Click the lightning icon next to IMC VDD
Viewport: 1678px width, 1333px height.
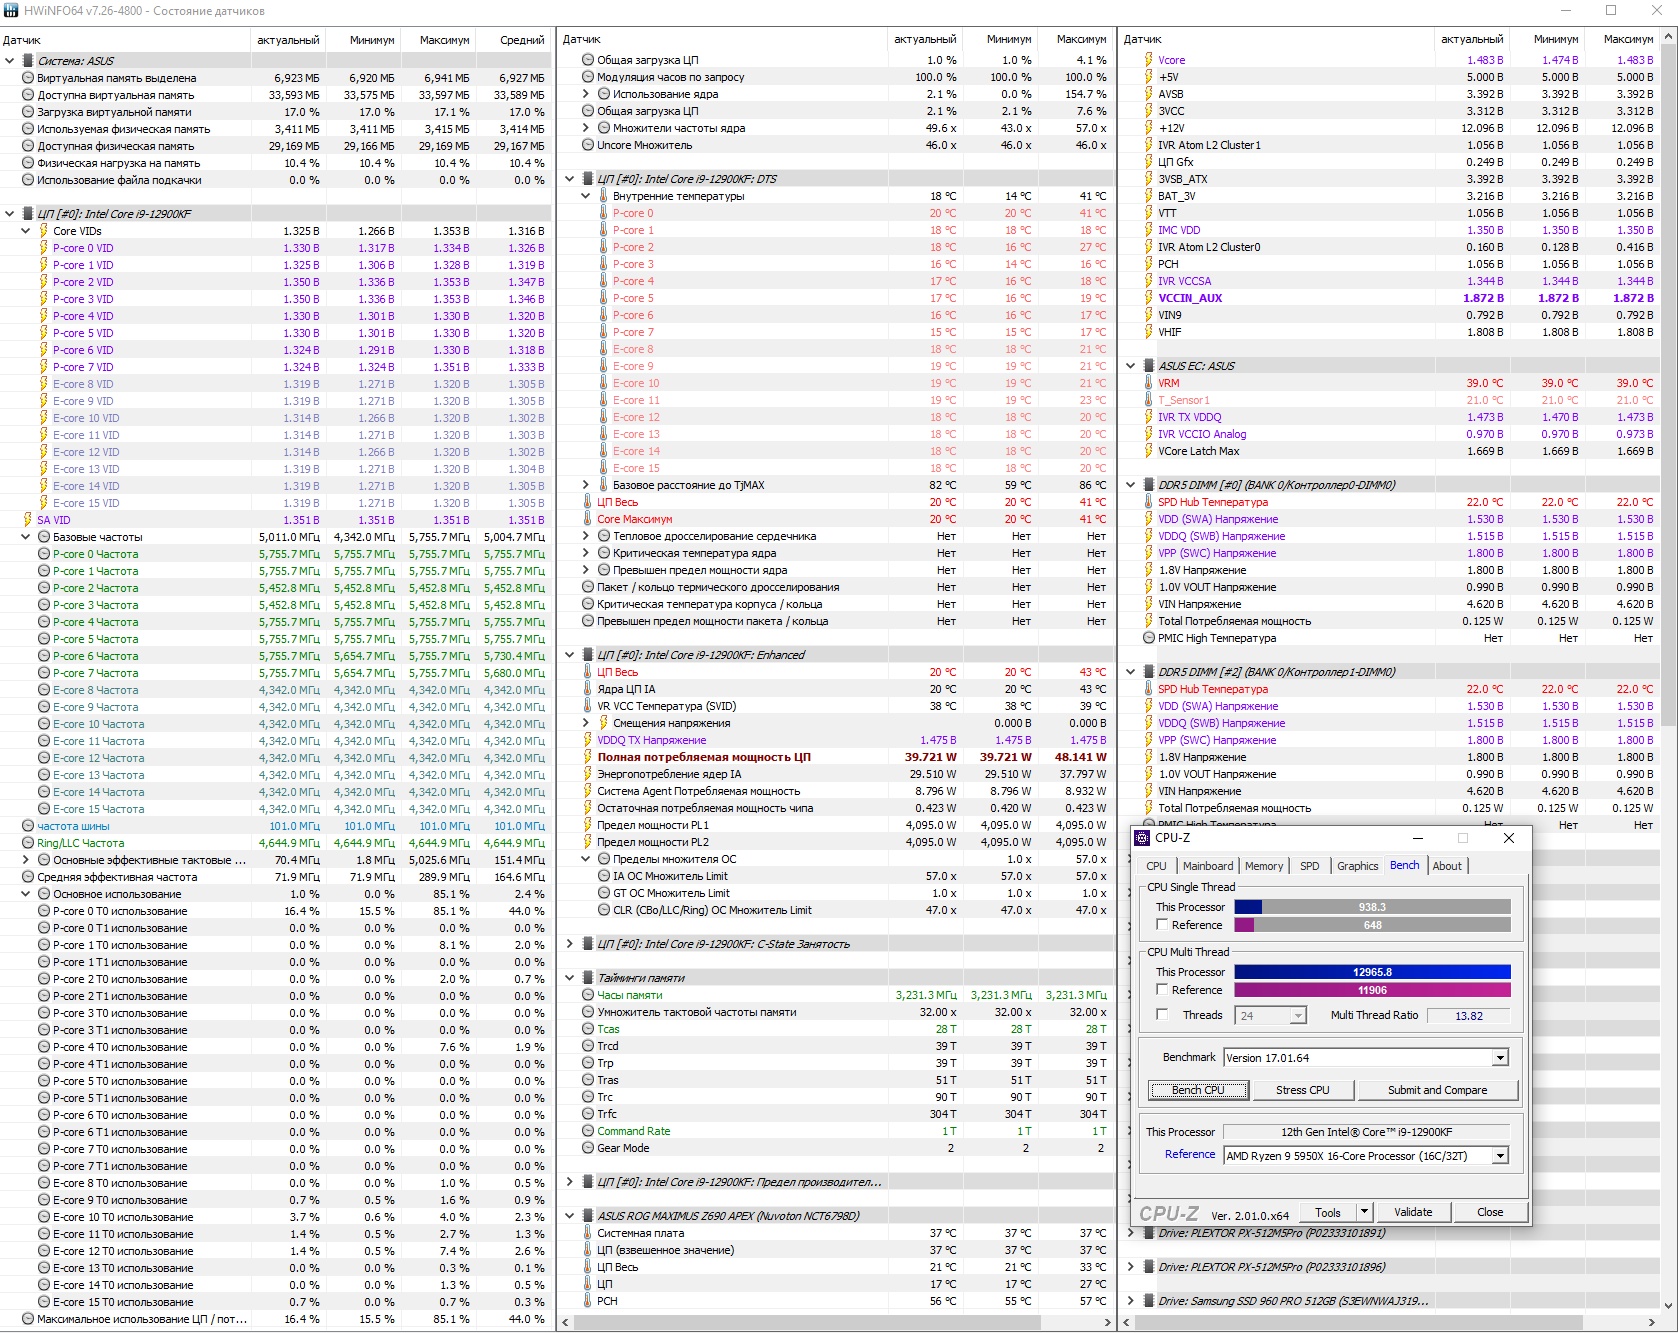point(1149,230)
